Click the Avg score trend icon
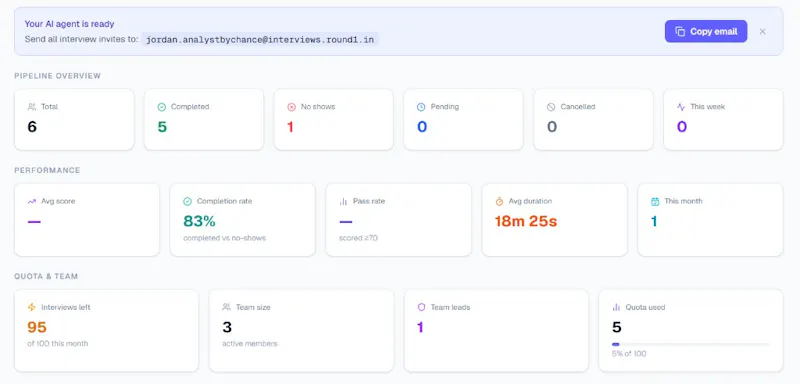 click(32, 201)
